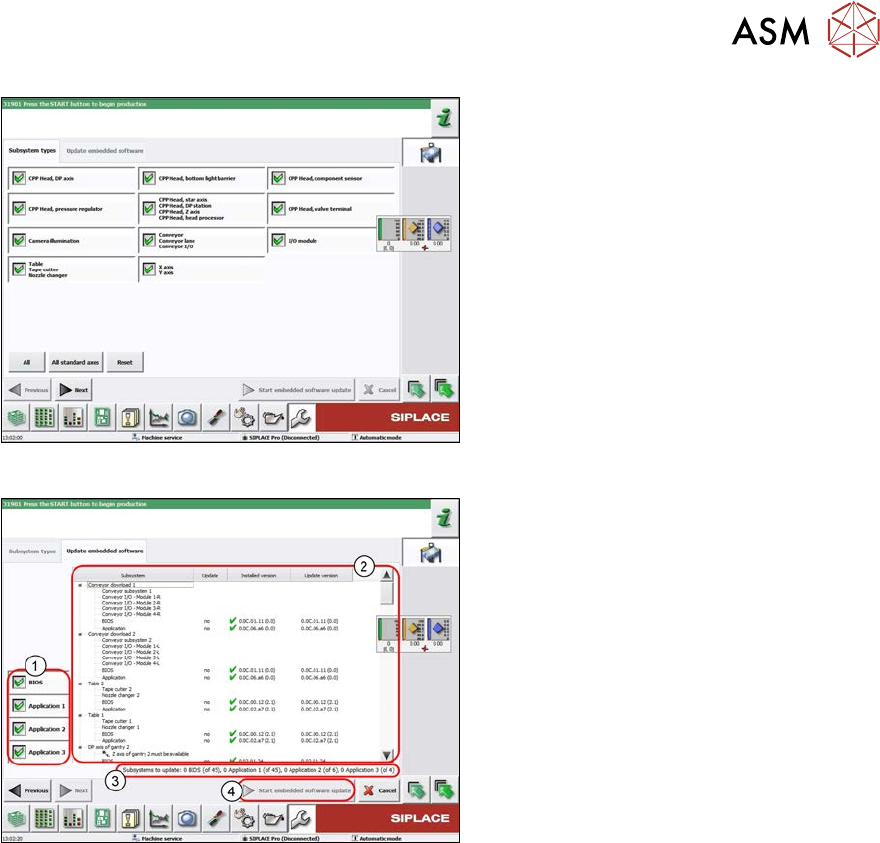This screenshot has width=880, height=843.
Task: Click the gears settings icon in the bottom toolbar
Action: (245, 819)
